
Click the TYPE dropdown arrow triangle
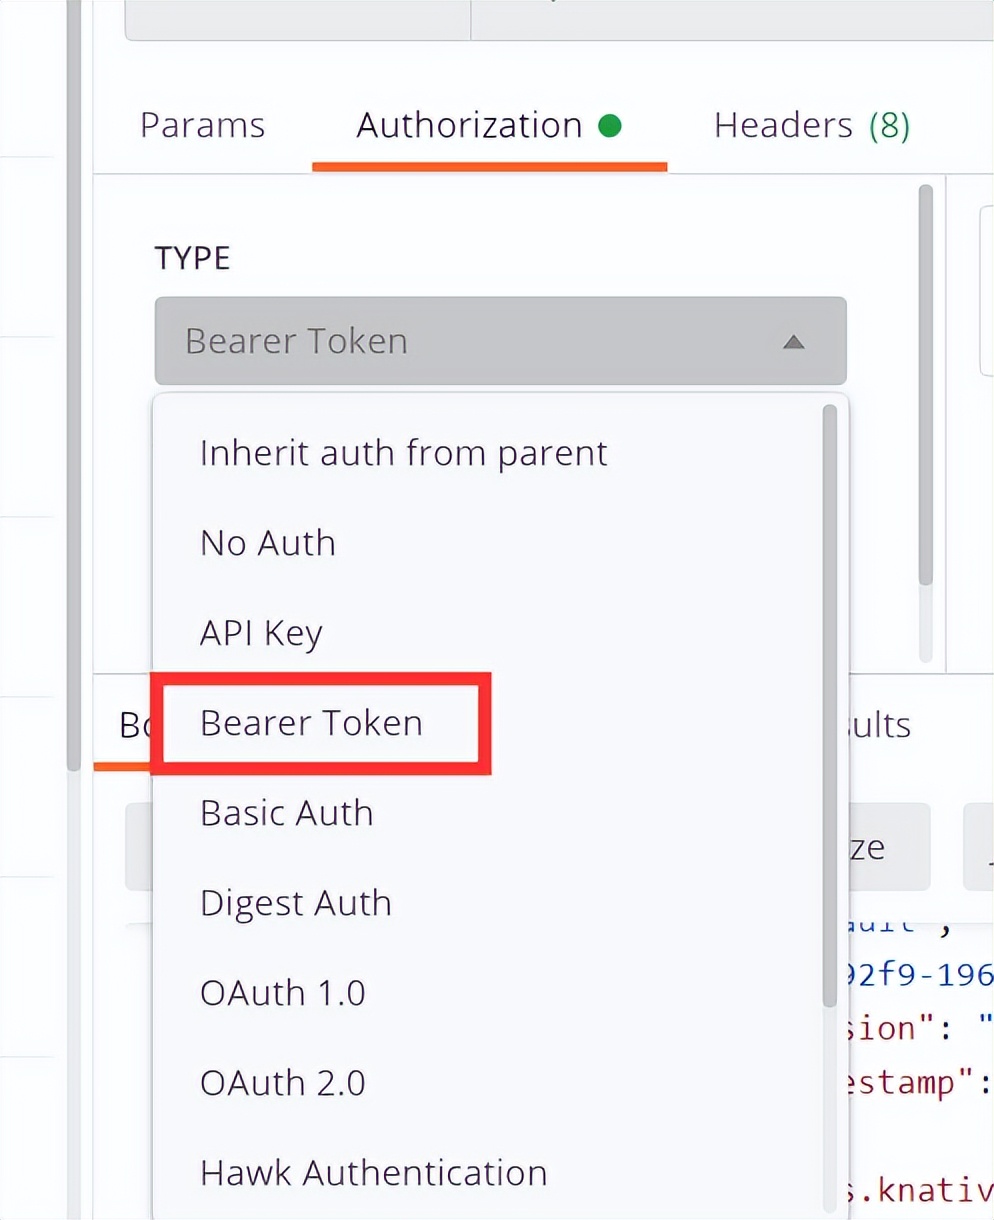793,342
